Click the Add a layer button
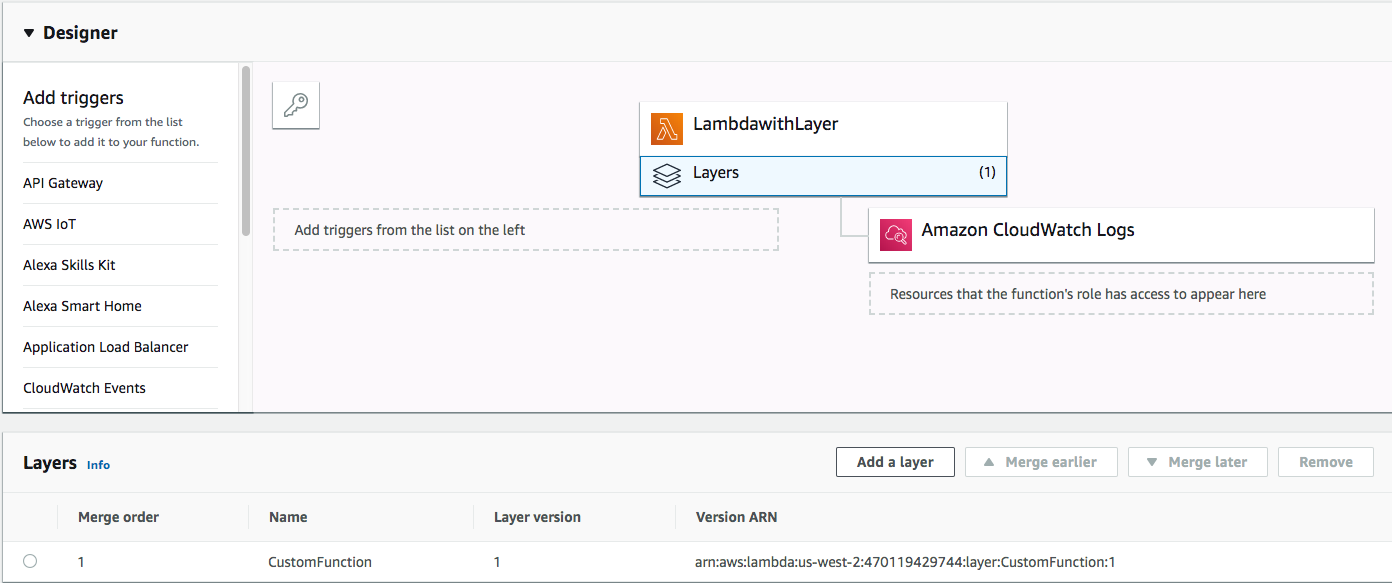 click(x=895, y=462)
